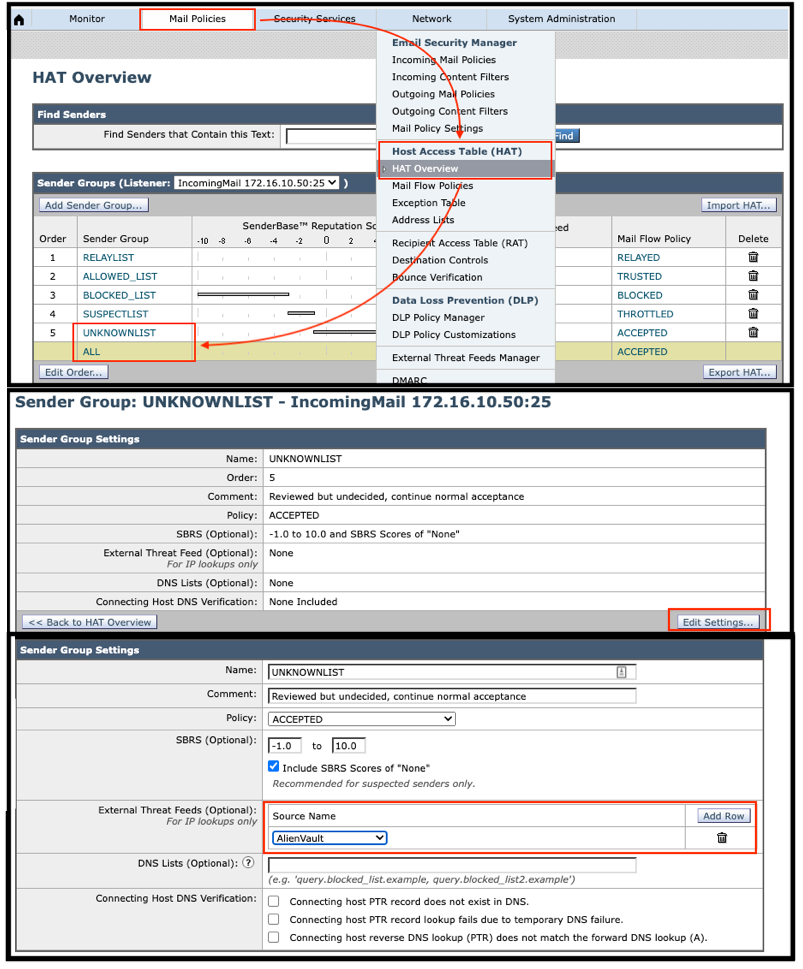Enable PTR lookup temporary DNS failure check

point(274,919)
